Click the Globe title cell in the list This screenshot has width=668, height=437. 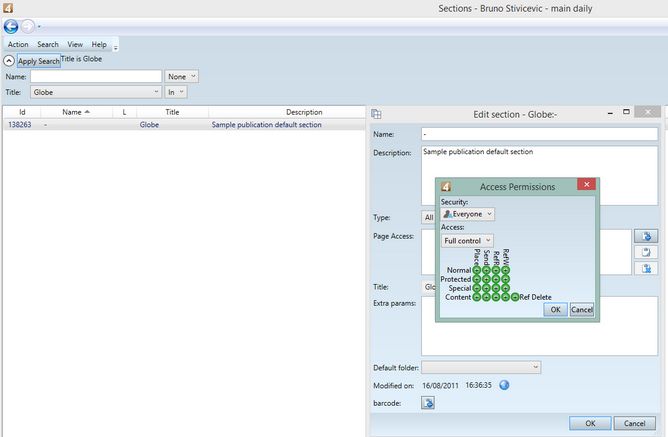tap(149, 125)
